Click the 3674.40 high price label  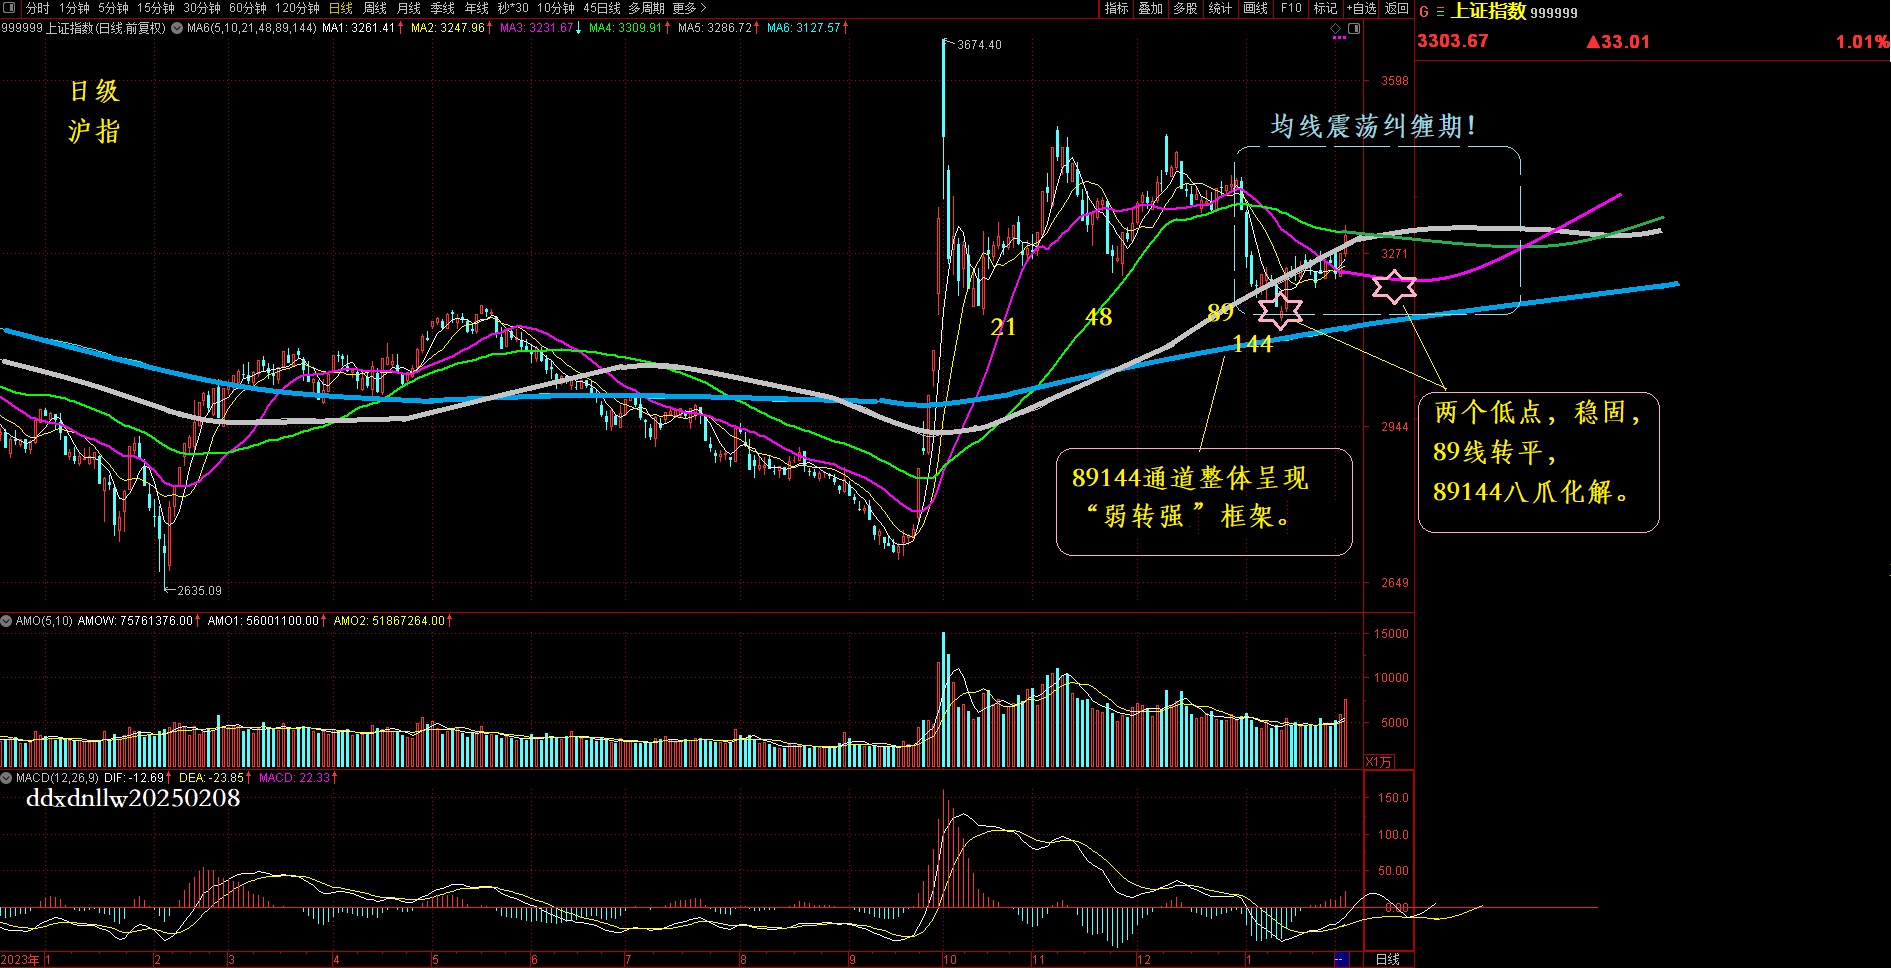979,45
